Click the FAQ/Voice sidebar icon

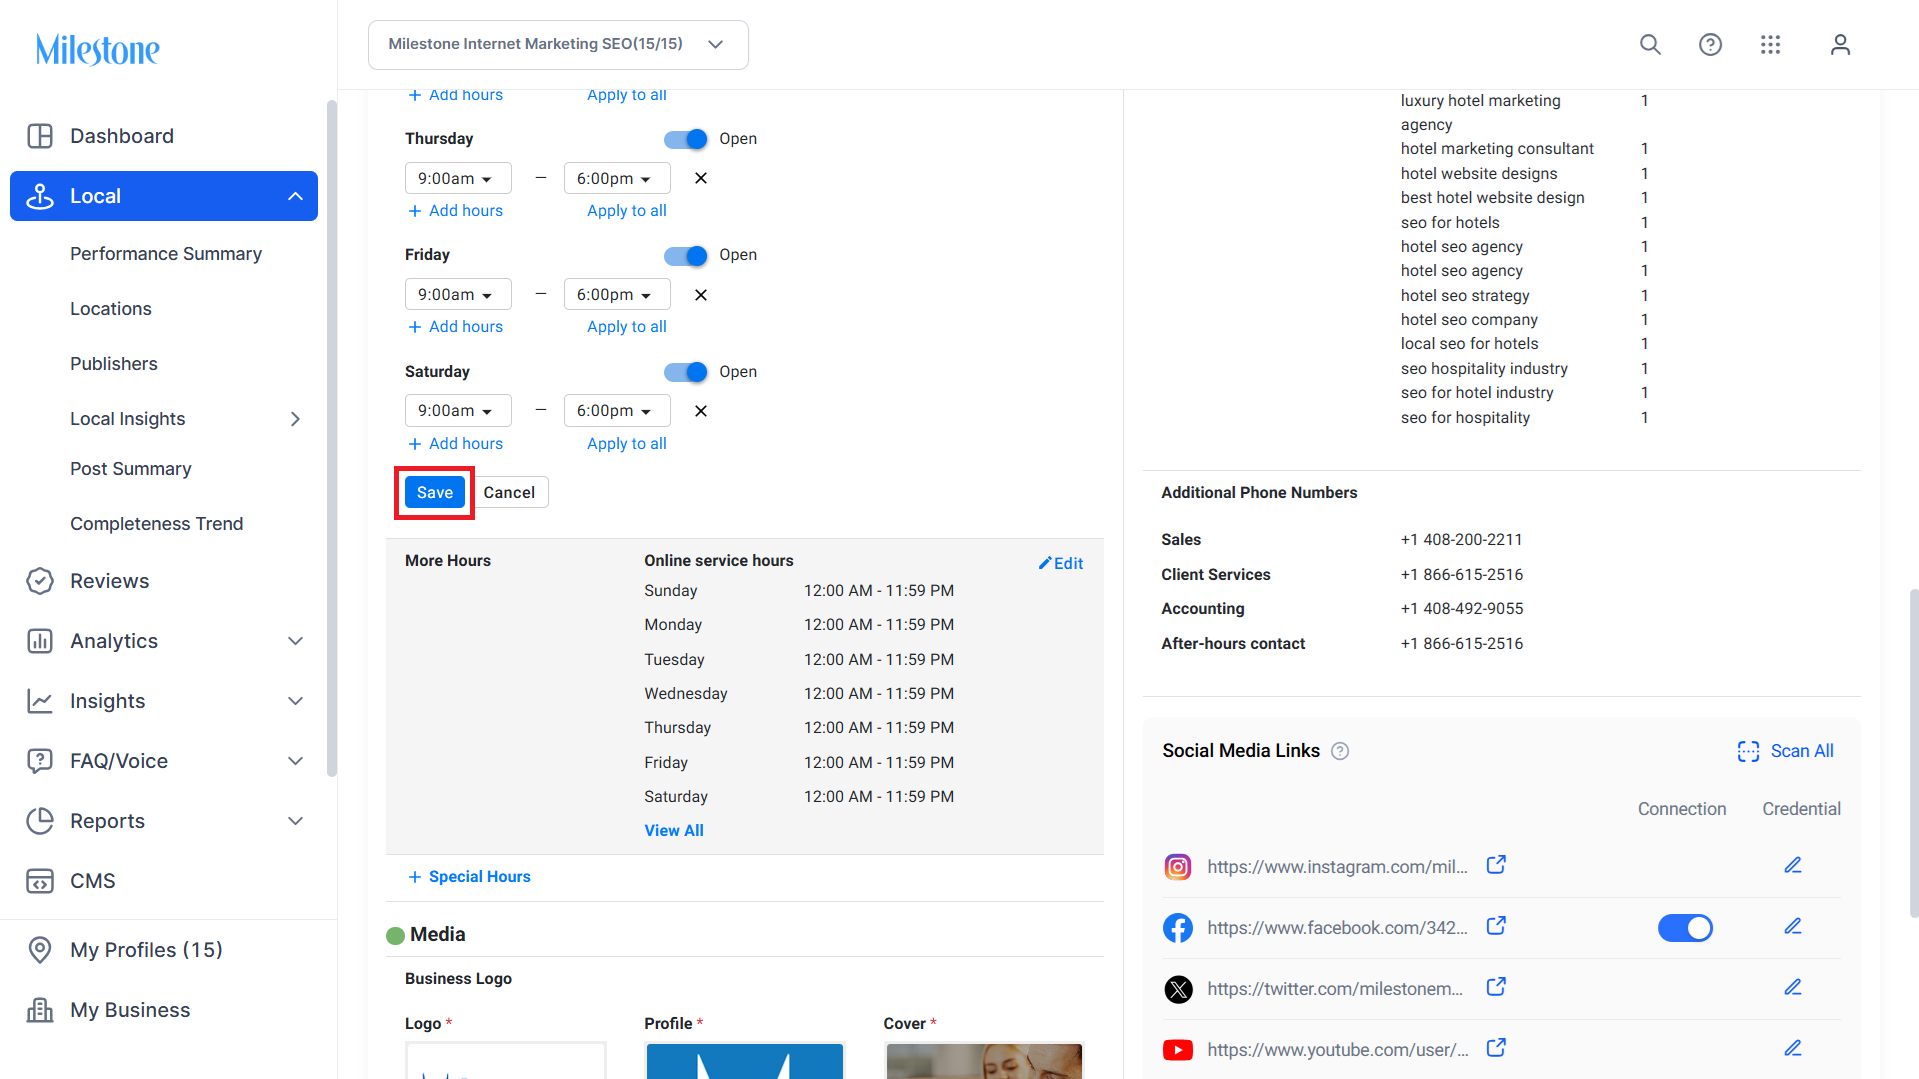pyautogui.click(x=40, y=761)
